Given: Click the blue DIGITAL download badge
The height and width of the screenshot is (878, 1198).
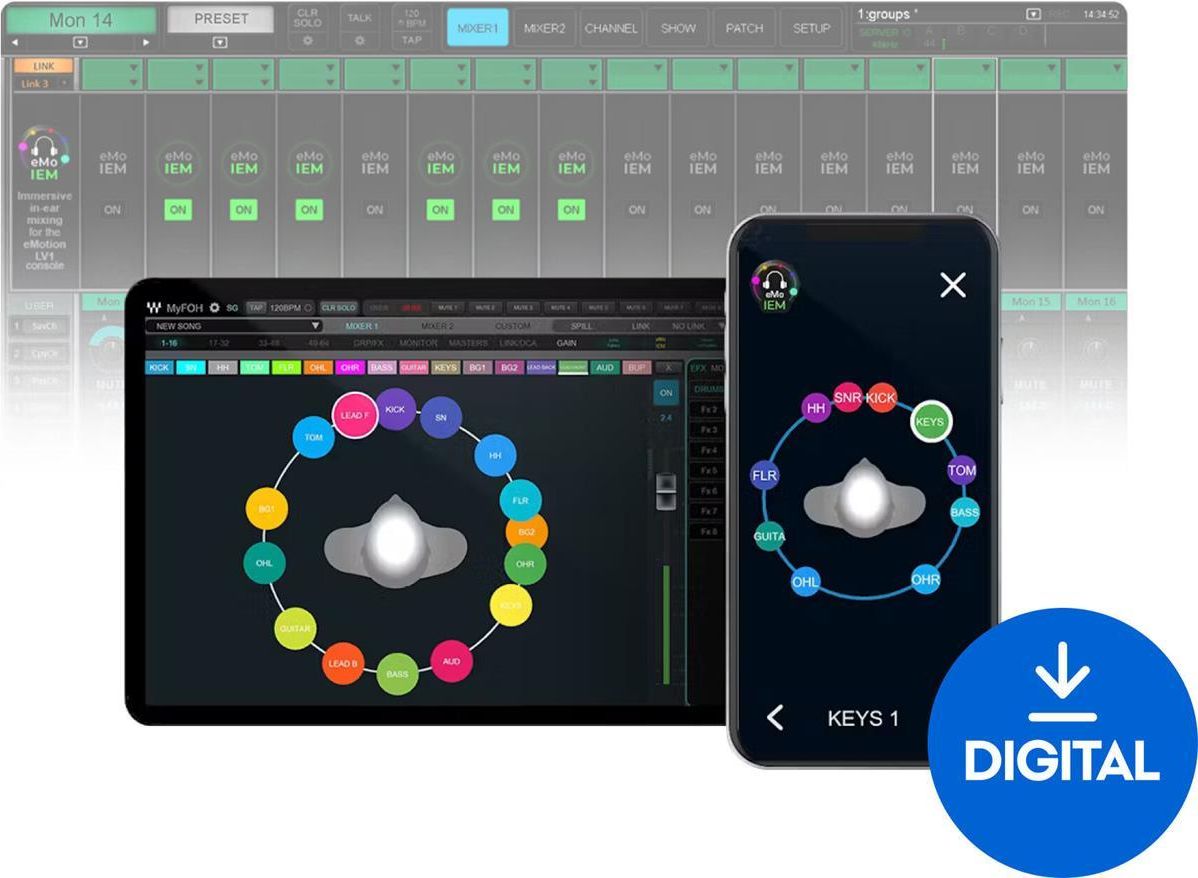Looking at the screenshot, I should click(1061, 742).
